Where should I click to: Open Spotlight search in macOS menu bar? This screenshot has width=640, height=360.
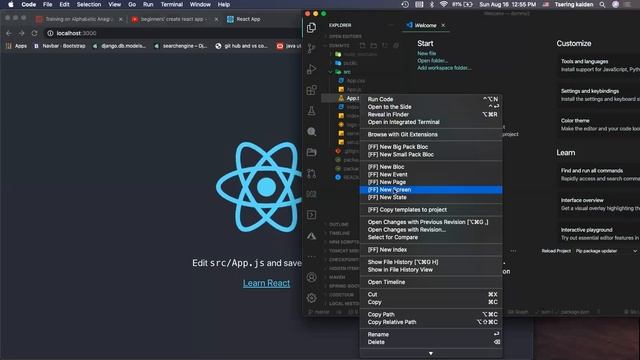[602, 4]
